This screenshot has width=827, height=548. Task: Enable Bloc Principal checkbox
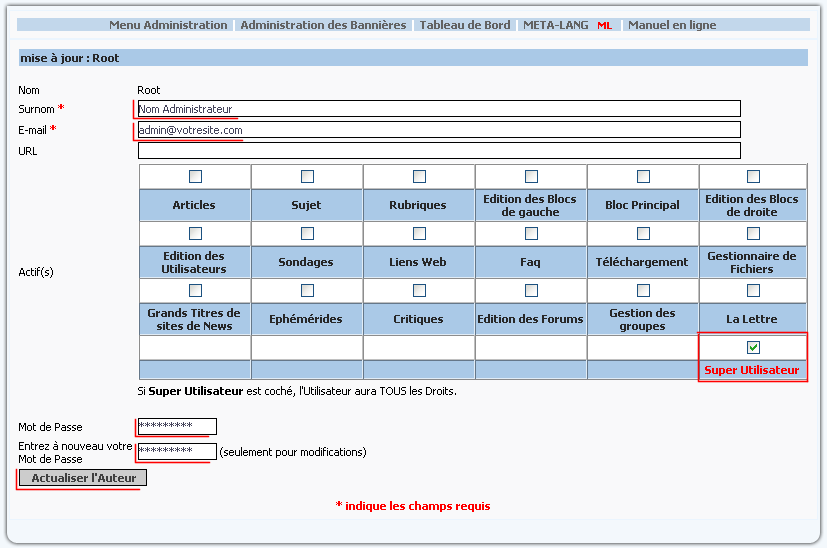[x=643, y=176]
